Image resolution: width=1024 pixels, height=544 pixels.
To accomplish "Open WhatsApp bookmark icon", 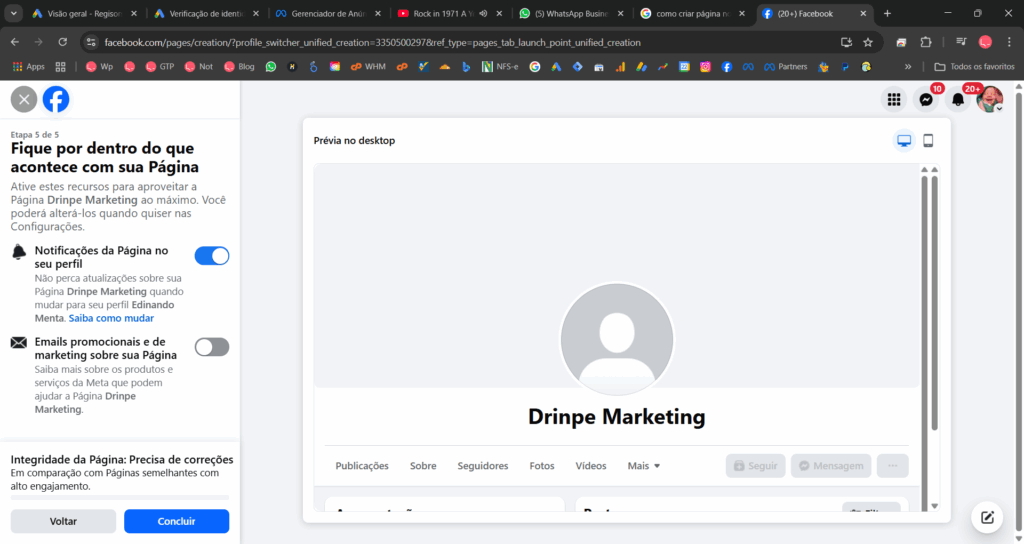I will (270, 67).
